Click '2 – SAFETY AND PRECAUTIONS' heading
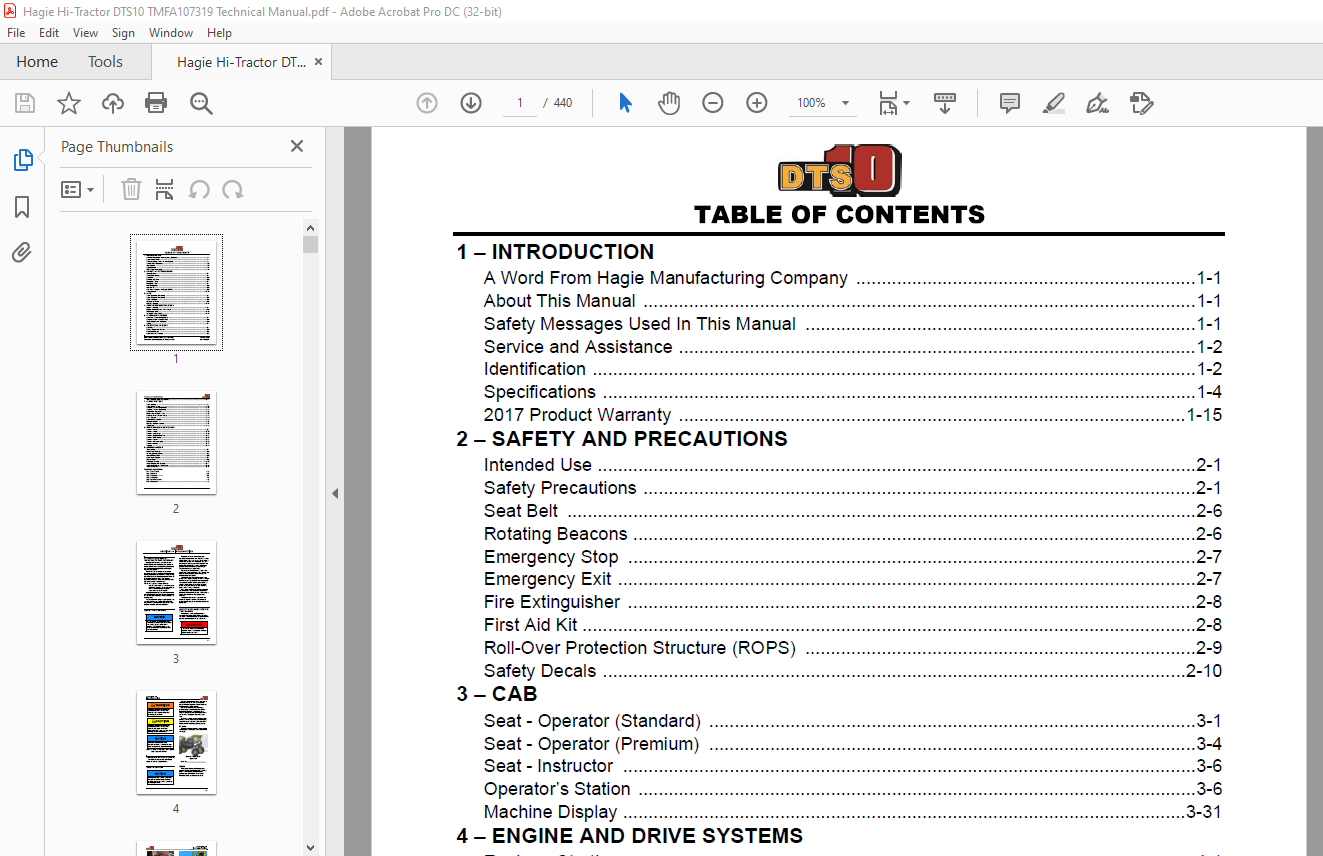The image size is (1323, 856). click(x=622, y=439)
